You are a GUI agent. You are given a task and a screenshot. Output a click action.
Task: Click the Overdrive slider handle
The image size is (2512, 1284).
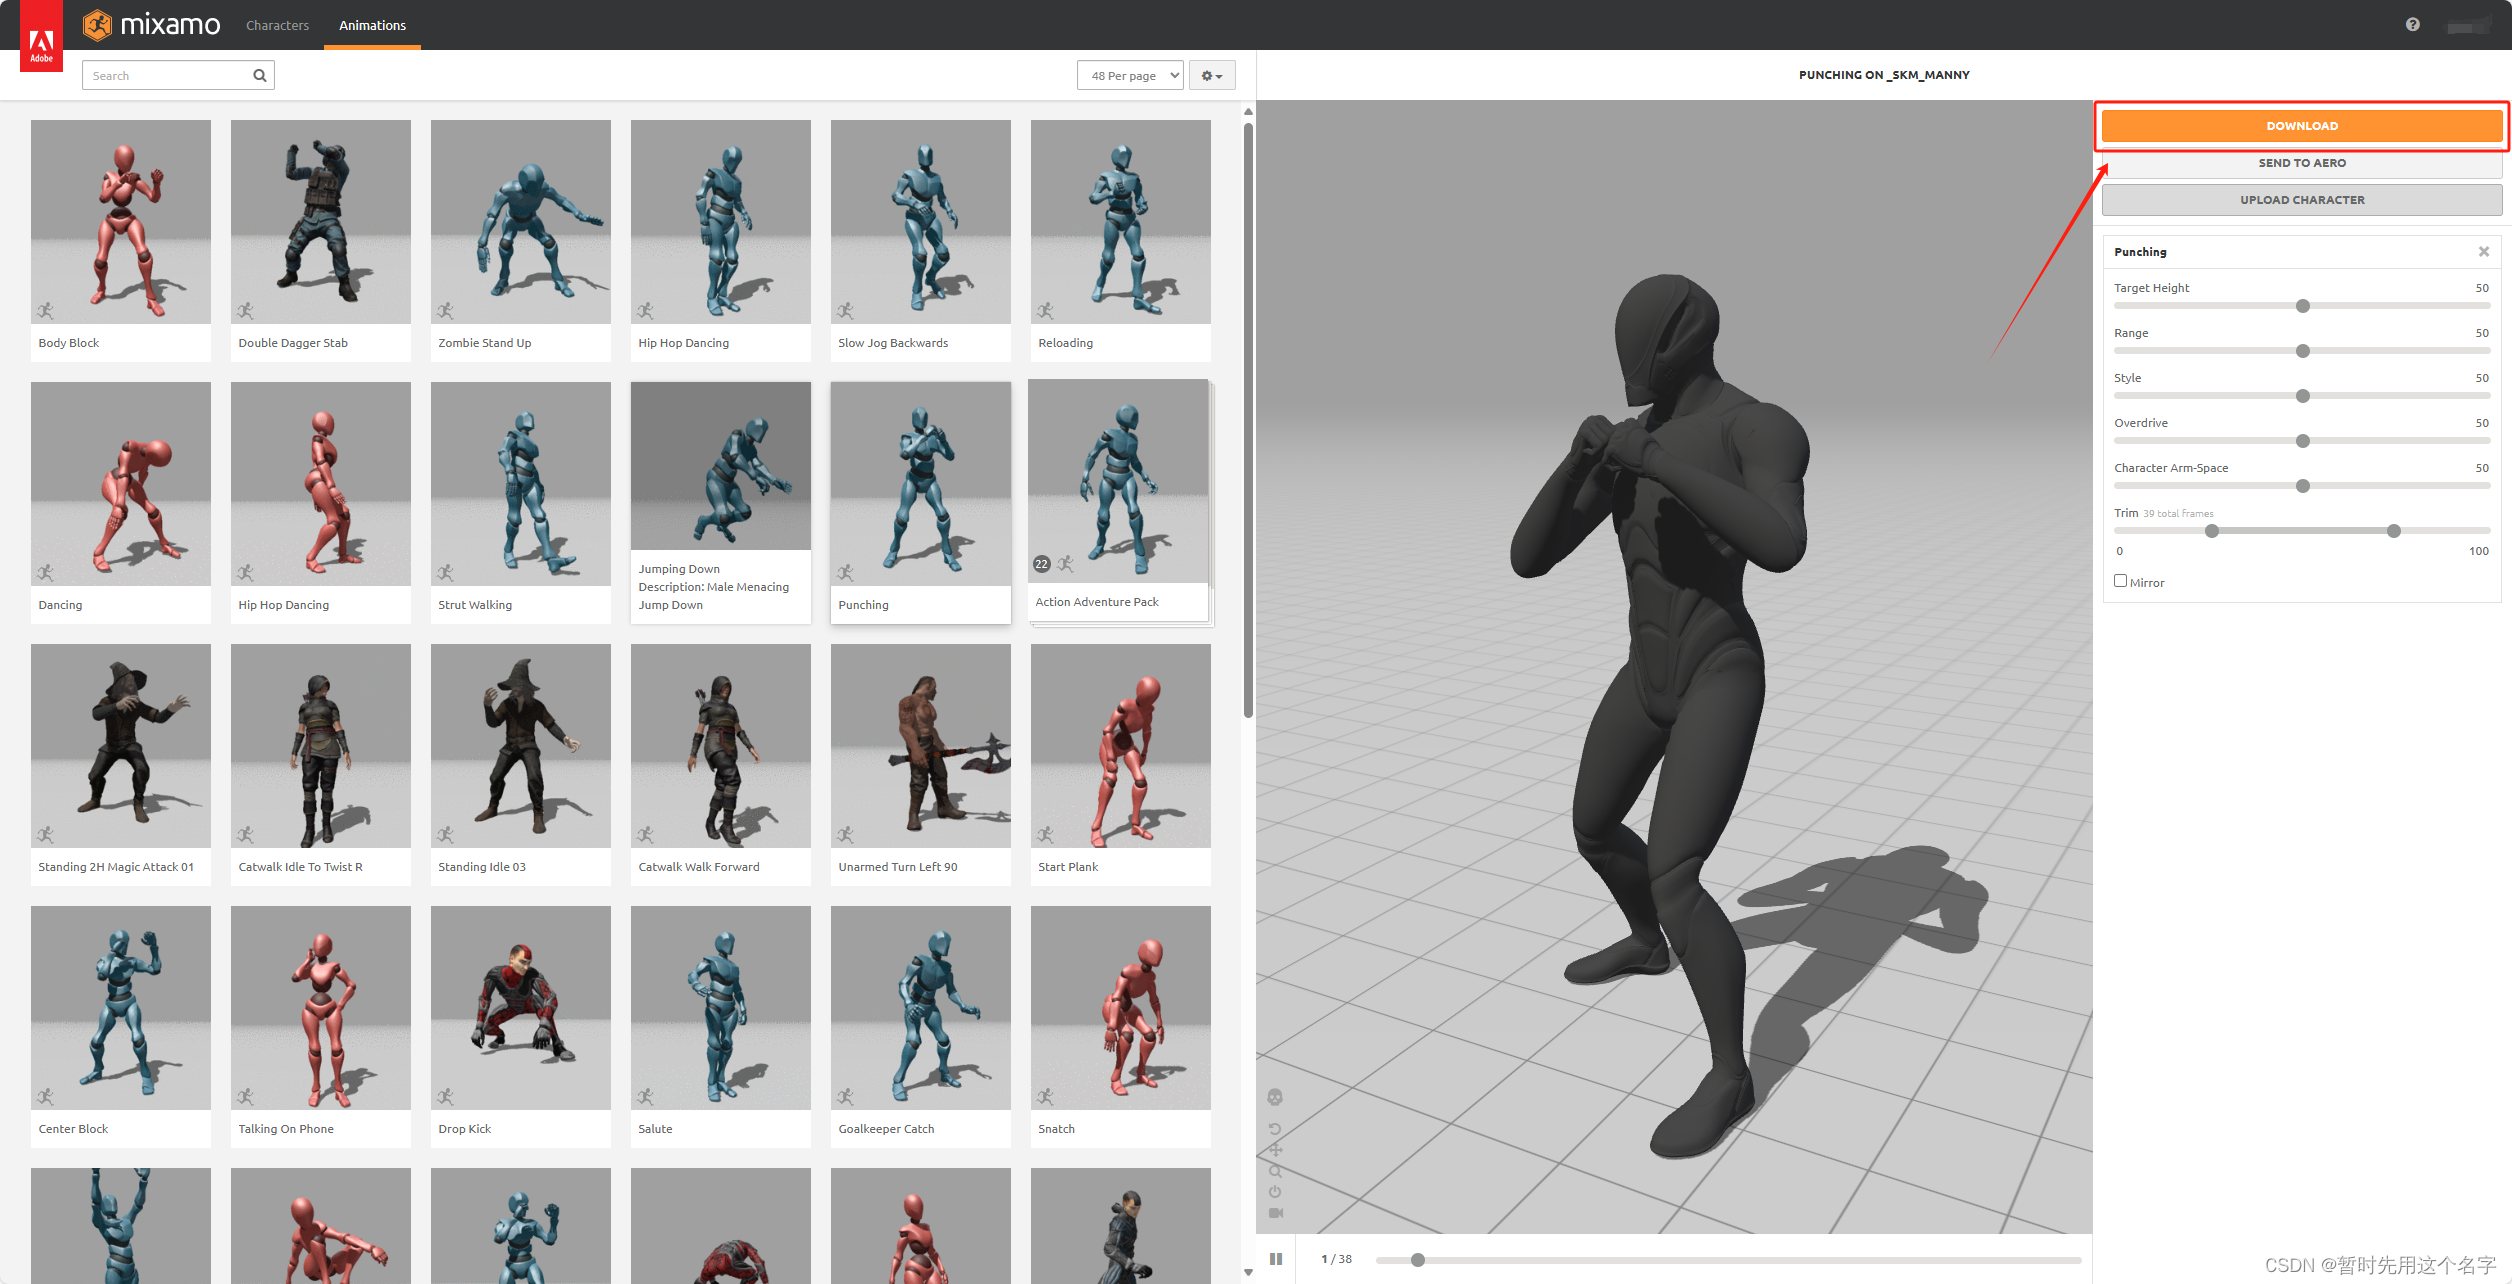[2303, 441]
